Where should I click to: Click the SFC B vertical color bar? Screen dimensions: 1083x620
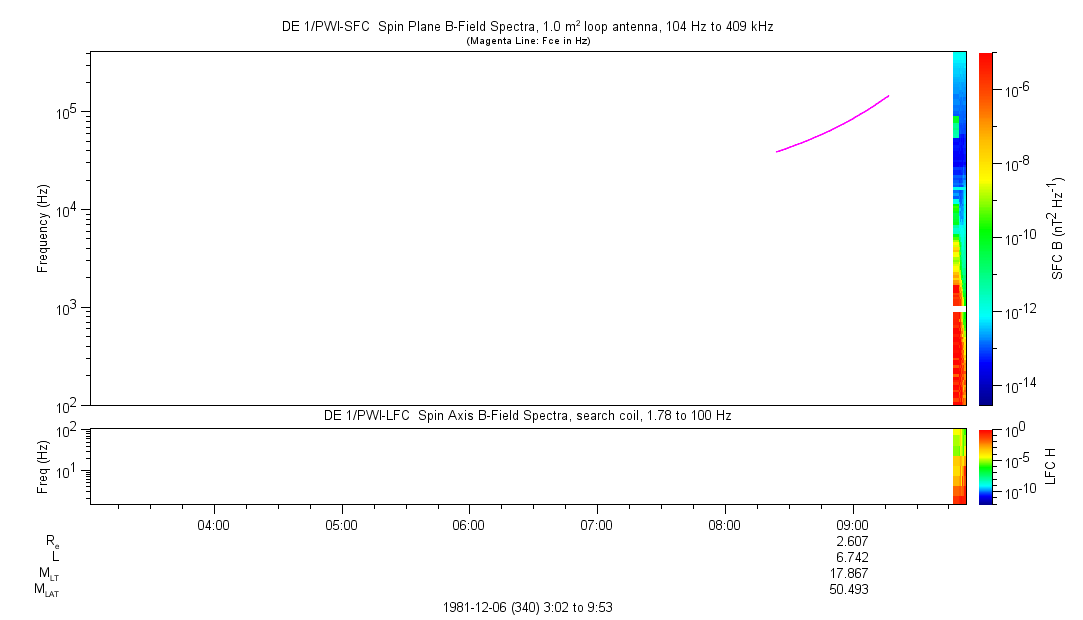[x=985, y=228]
